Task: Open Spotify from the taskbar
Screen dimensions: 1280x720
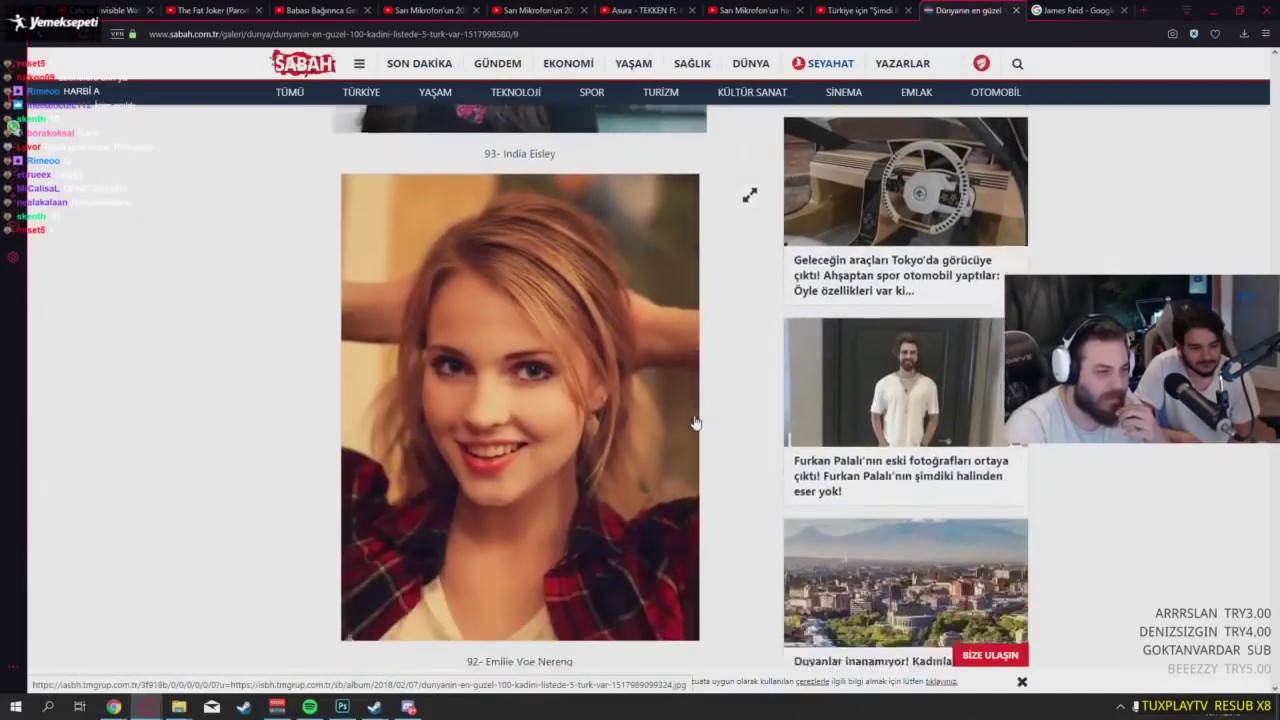Action: click(310, 707)
